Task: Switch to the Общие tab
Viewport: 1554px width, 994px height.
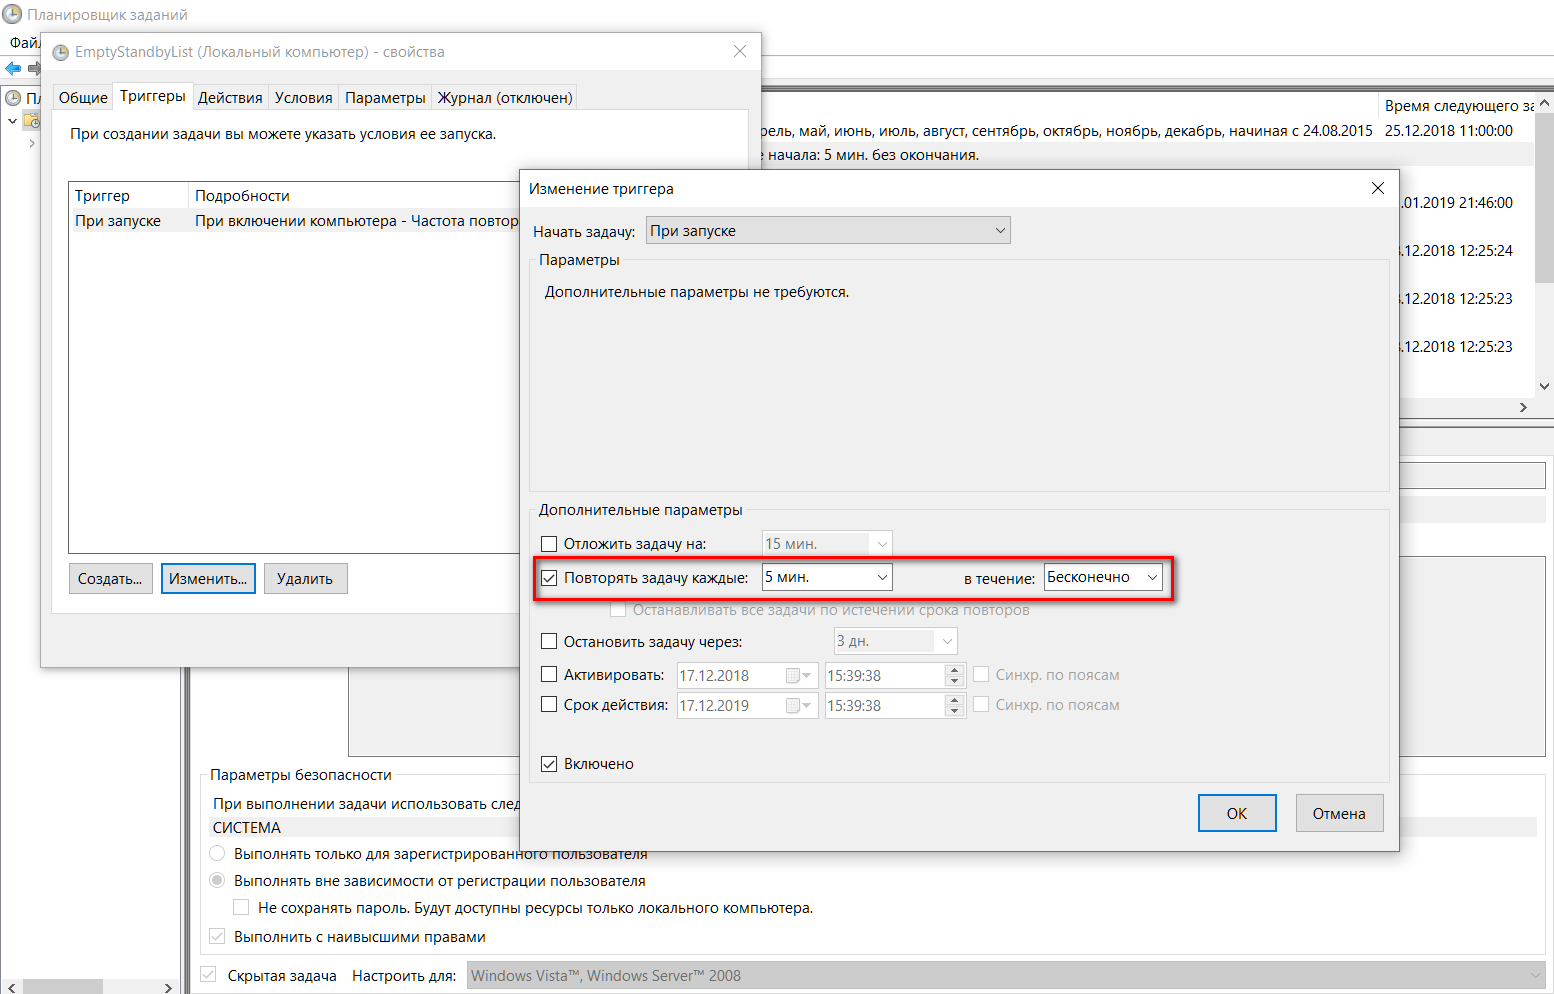Action: (x=83, y=97)
